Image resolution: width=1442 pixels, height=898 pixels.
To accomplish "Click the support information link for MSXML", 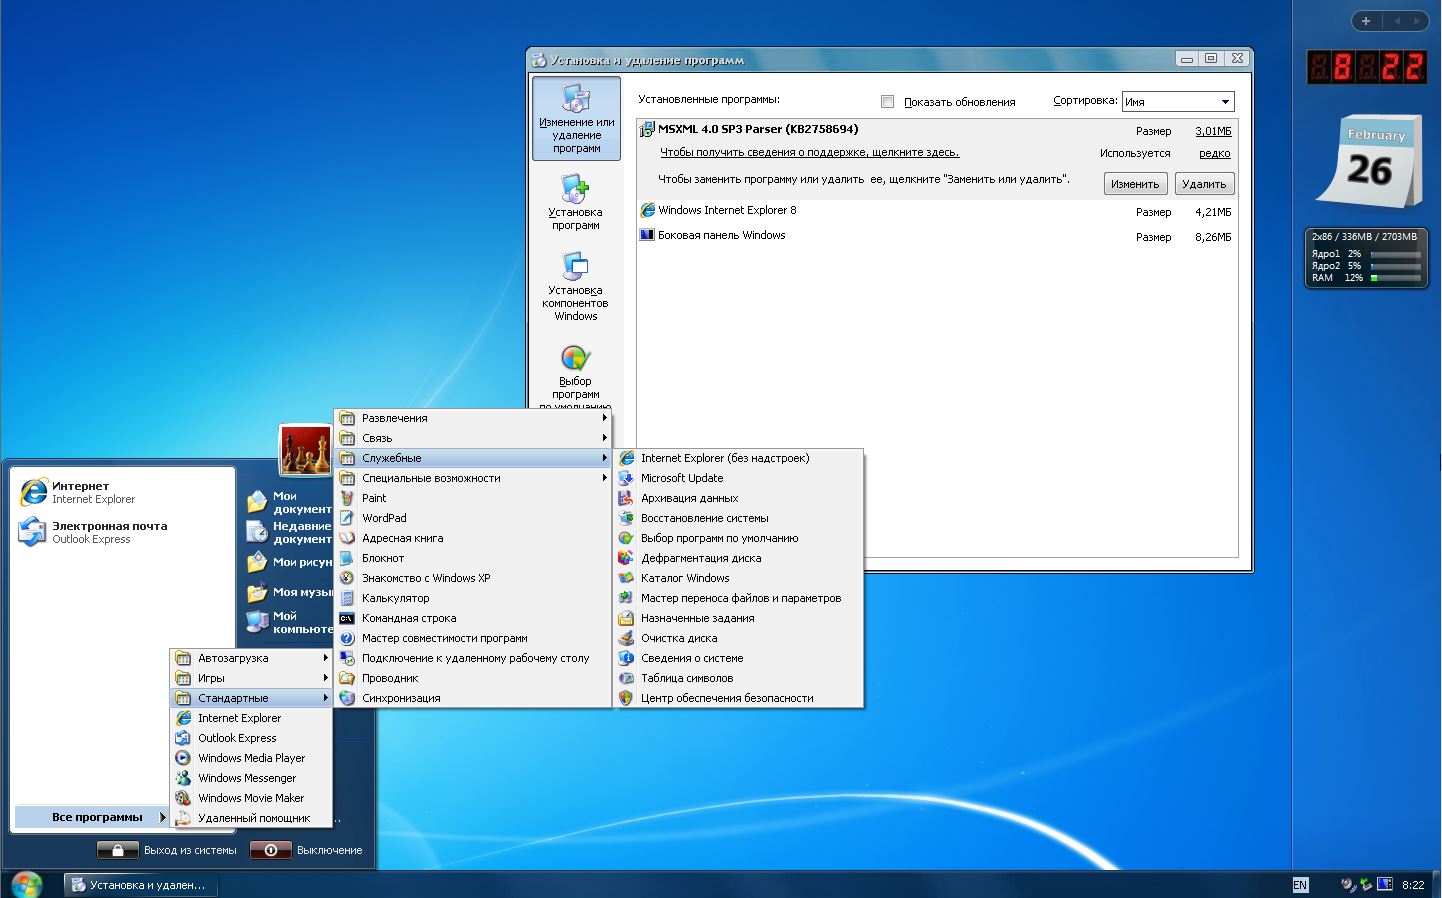I will pos(809,152).
